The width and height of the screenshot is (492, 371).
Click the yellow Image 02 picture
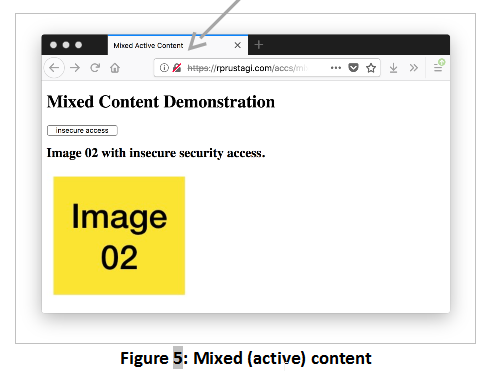tap(119, 236)
